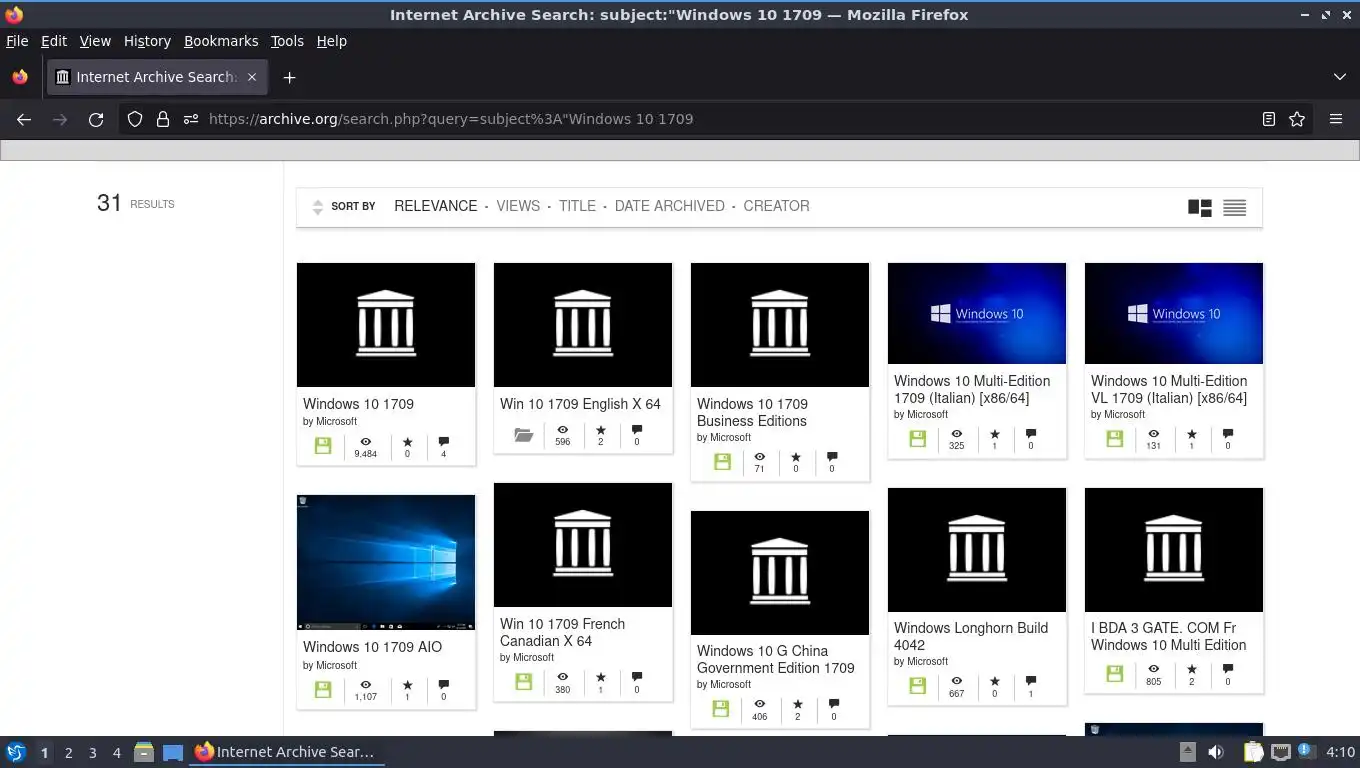1360x768 pixels.
Task: Click the 4:10 clock in taskbar
Action: pyautogui.click(x=1340, y=752)
